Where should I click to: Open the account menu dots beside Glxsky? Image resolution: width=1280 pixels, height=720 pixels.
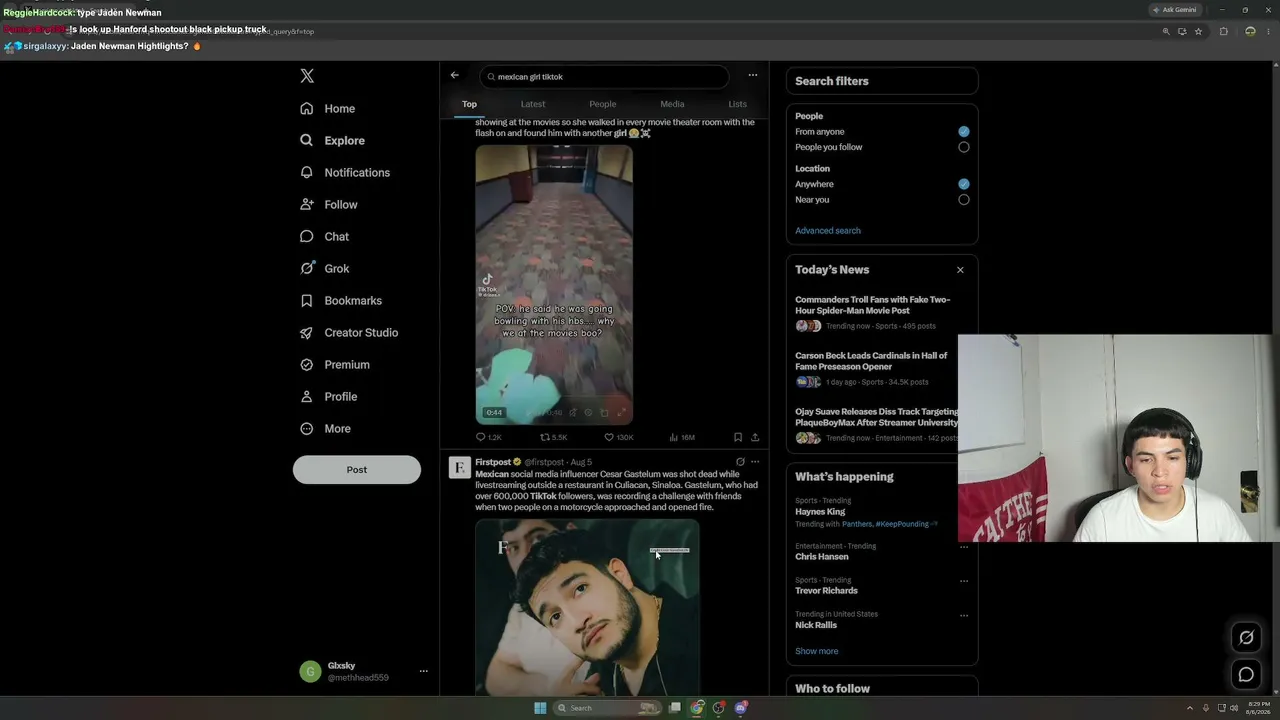424,671
